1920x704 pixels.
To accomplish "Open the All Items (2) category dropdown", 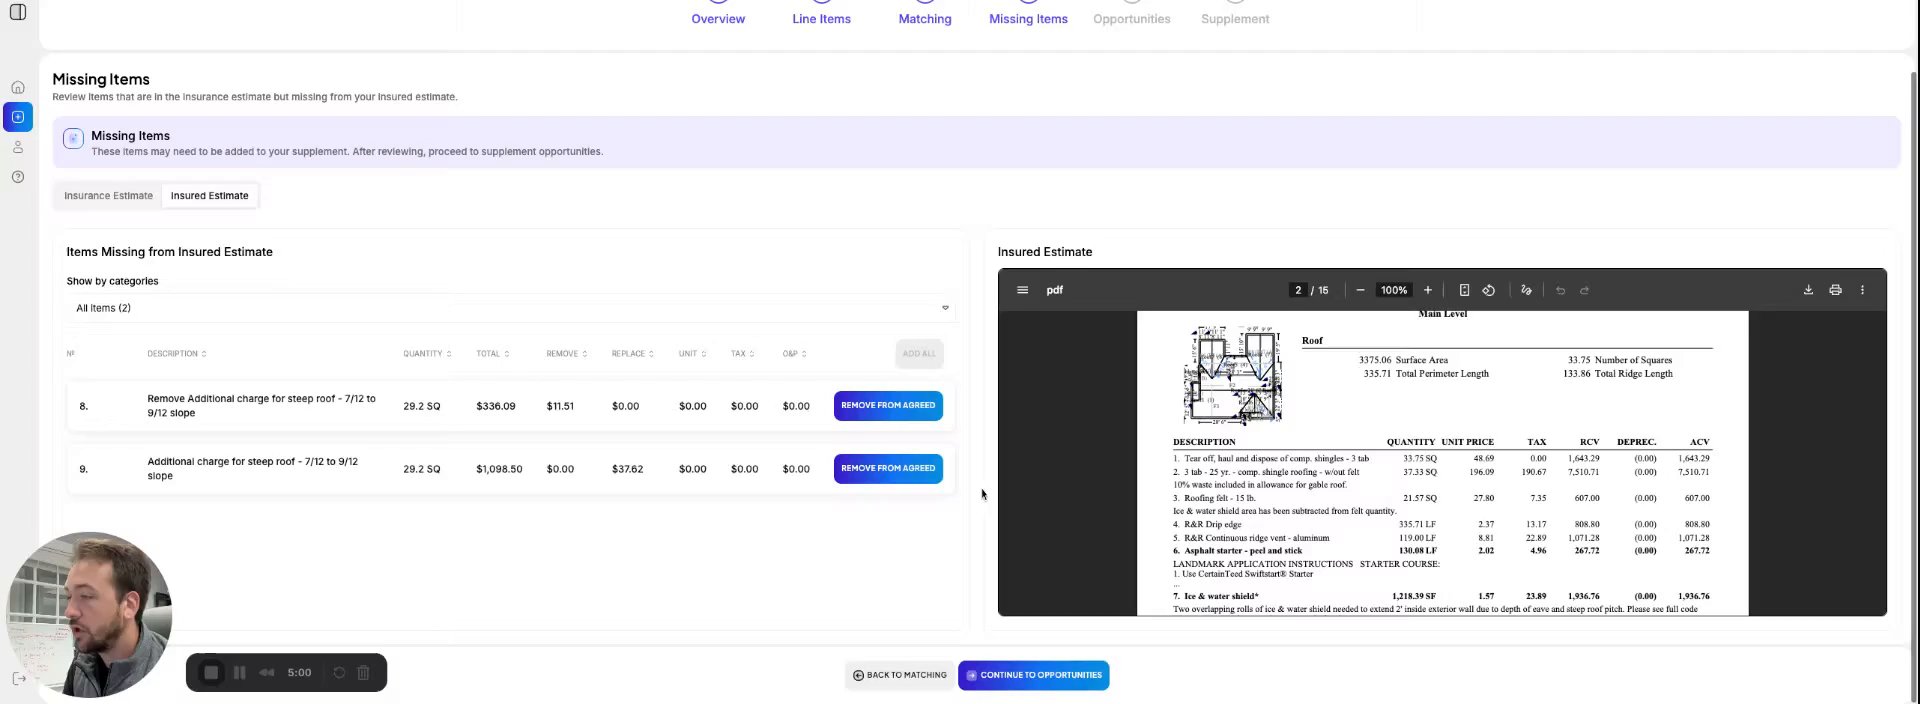I will point(511,308).
